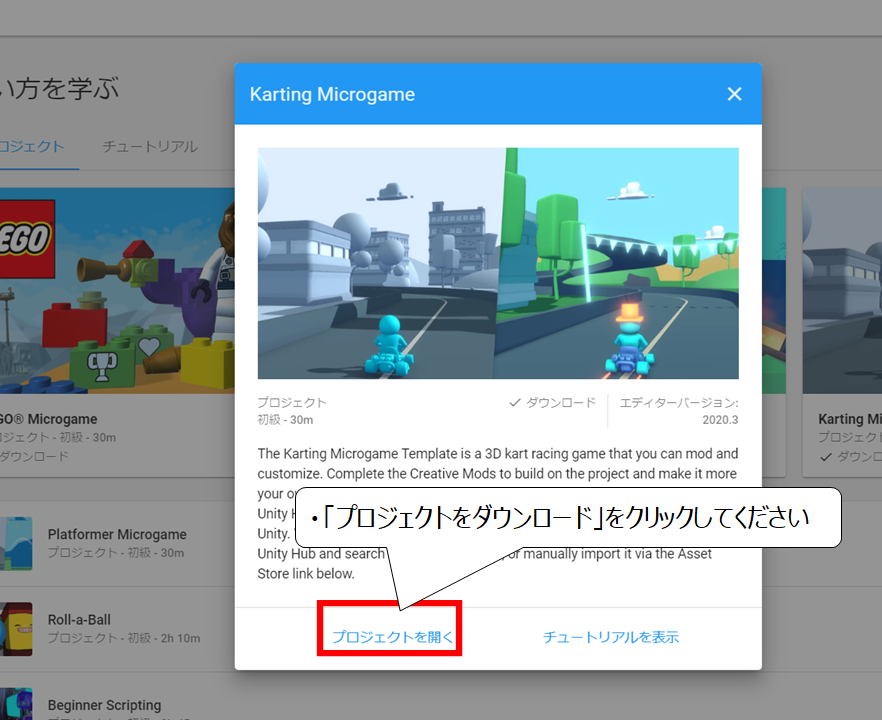
Task: Click the Roll-a-Ball list thumbnail
Action: (x=16, y=629)
